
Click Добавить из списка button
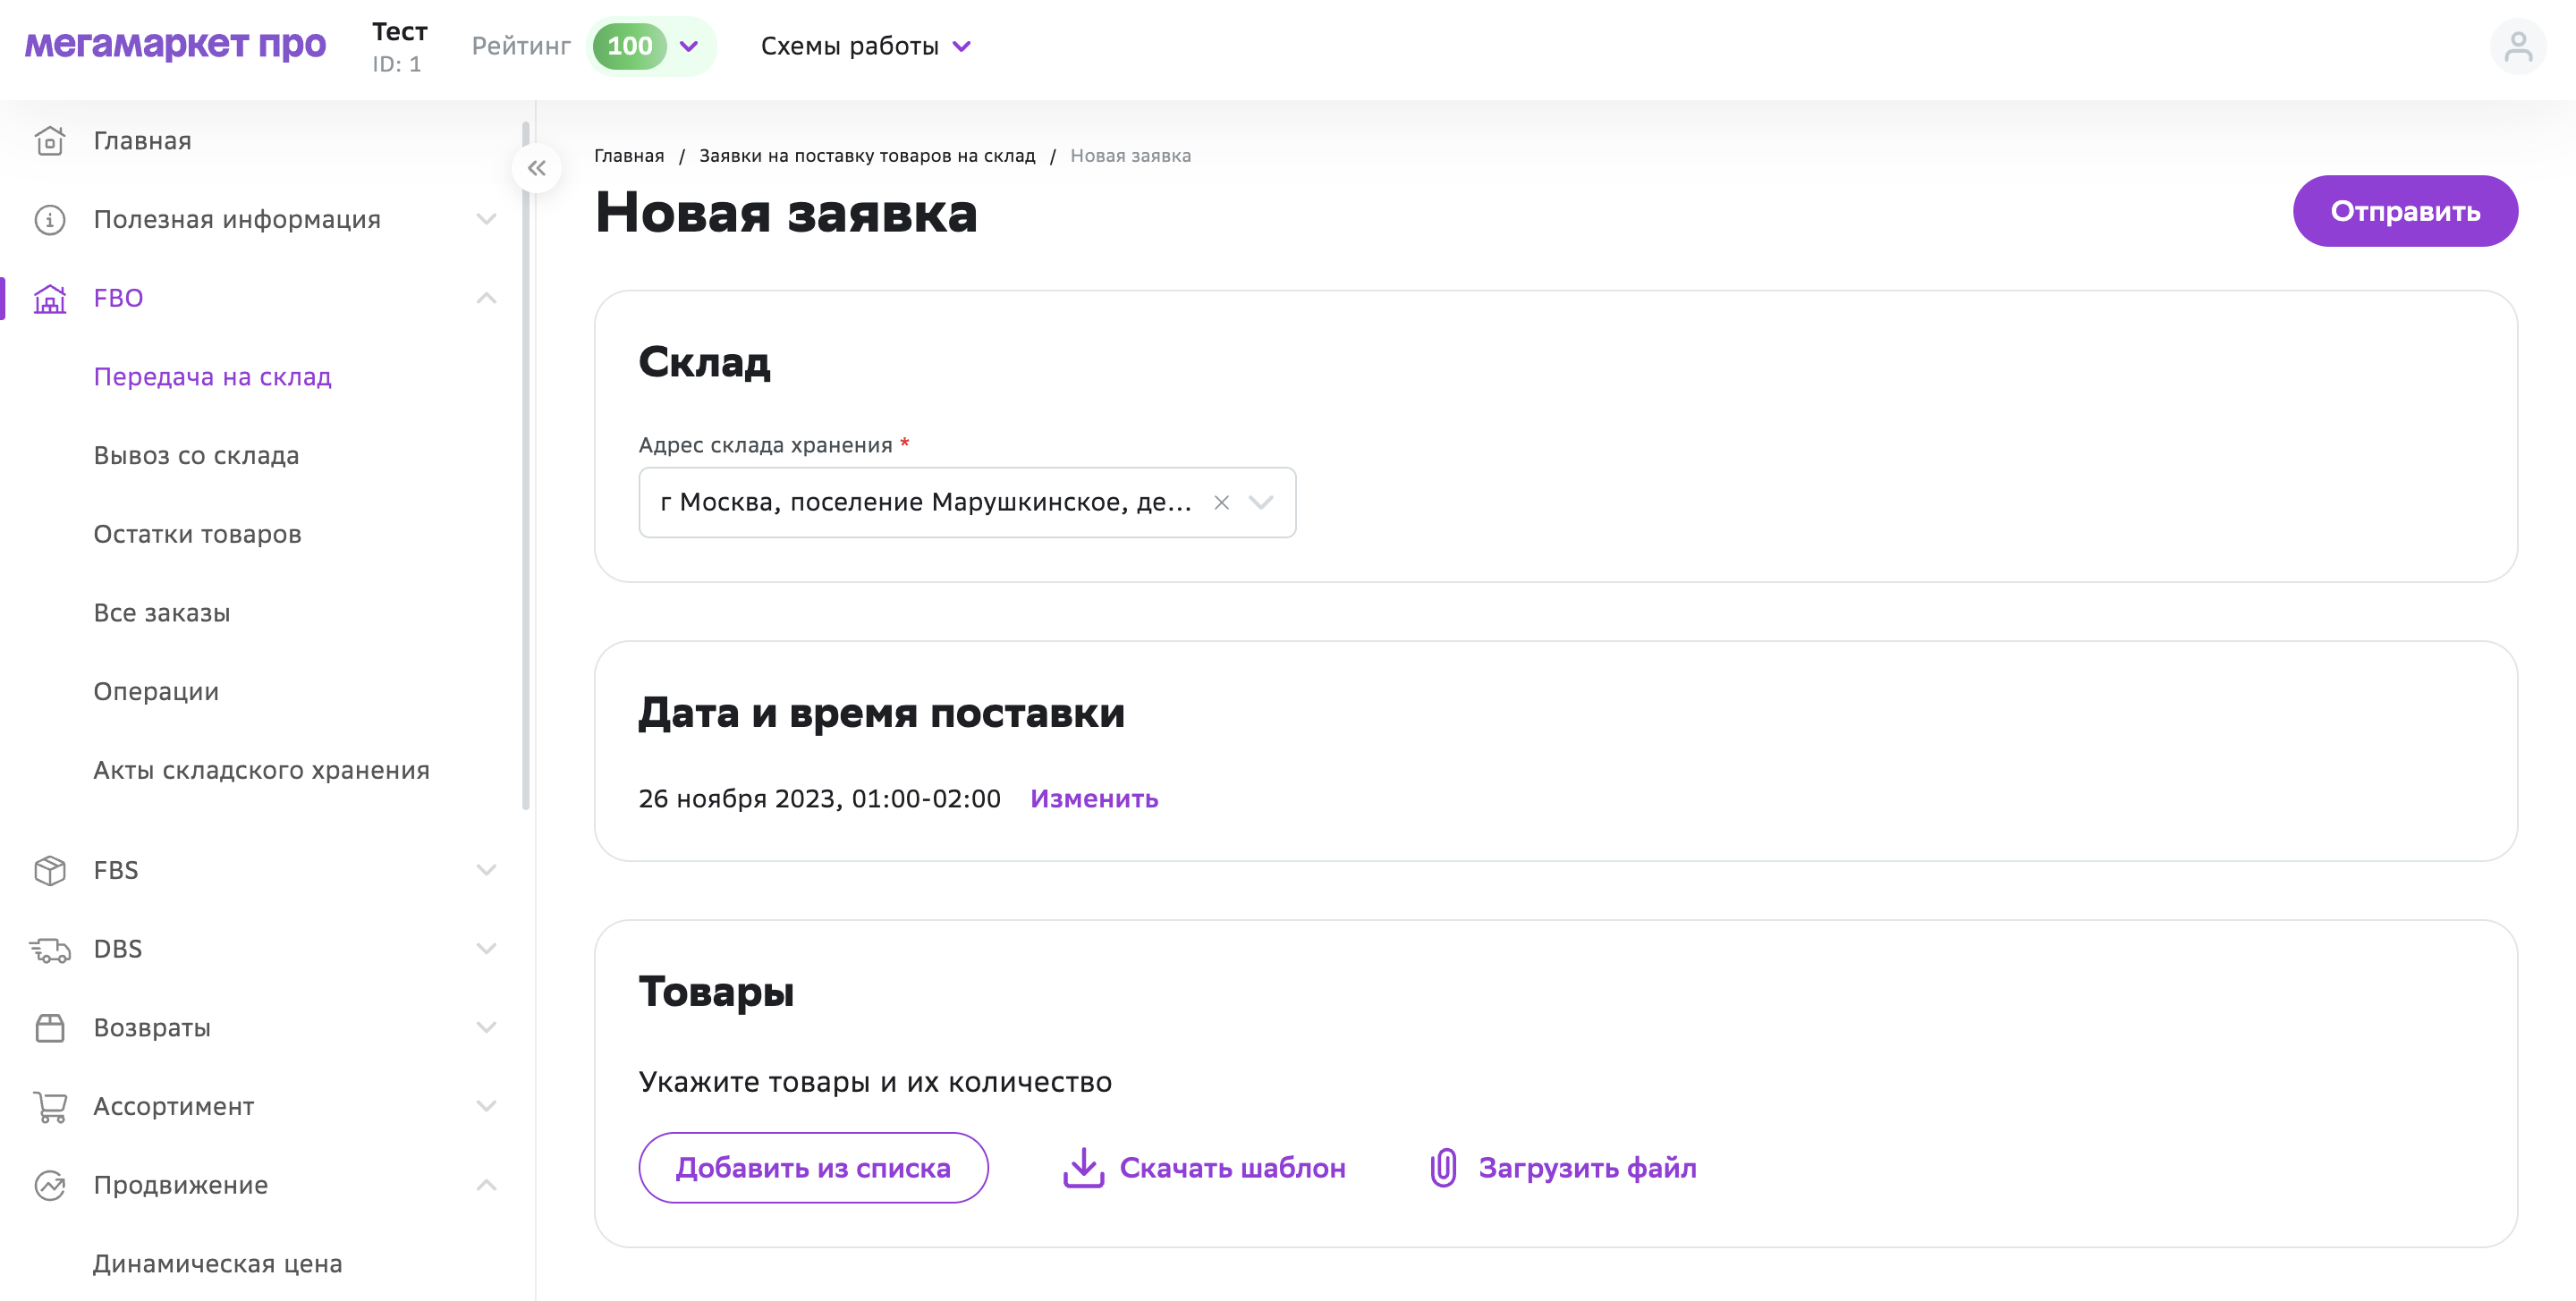coord(813,1168)
